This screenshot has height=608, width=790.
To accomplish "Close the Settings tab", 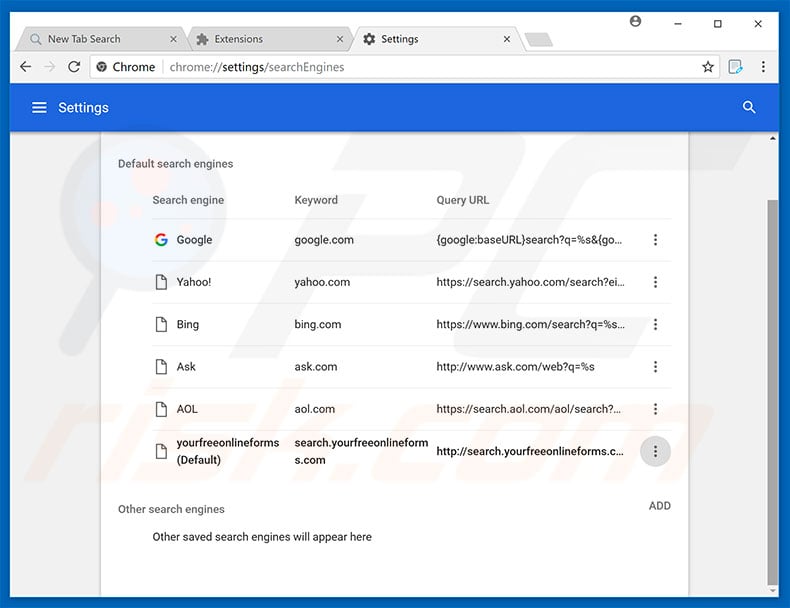I will click(507, 39).
